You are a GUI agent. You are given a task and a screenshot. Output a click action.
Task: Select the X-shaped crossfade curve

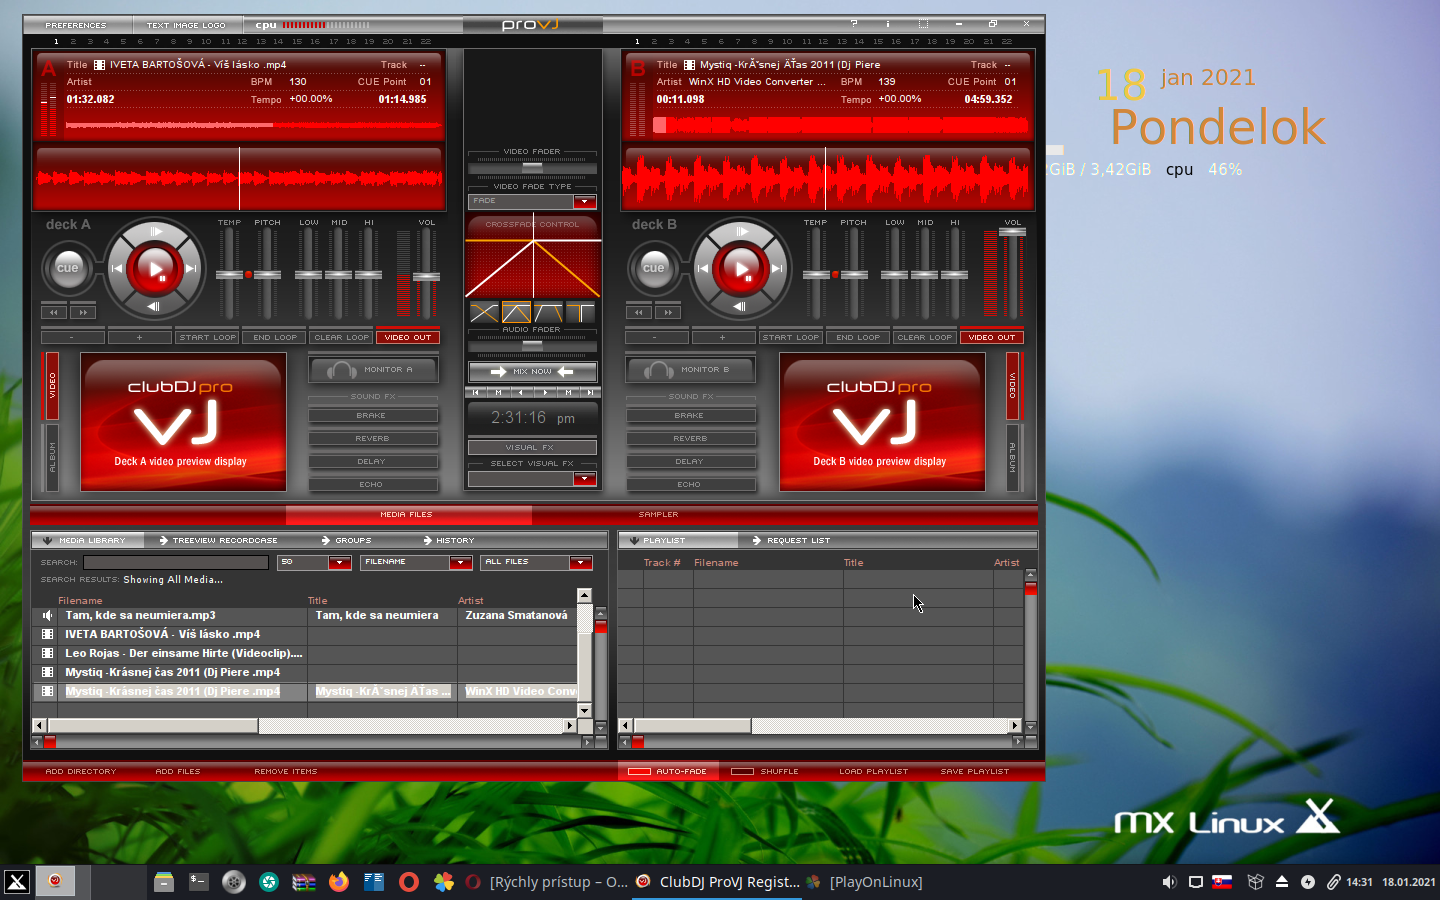(484, 313)
